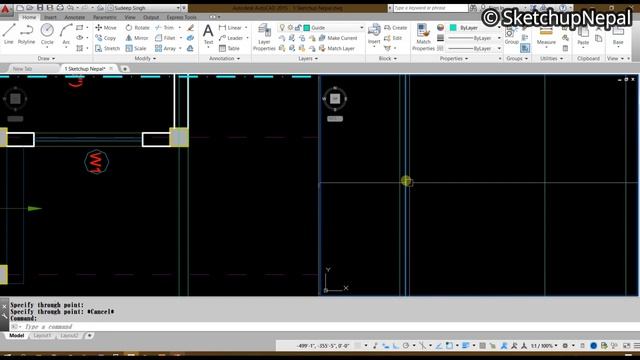This screenshot has width=640, height=360.
Task: Switch to the Annotate ribbon tab
Action: pos(75,17)
